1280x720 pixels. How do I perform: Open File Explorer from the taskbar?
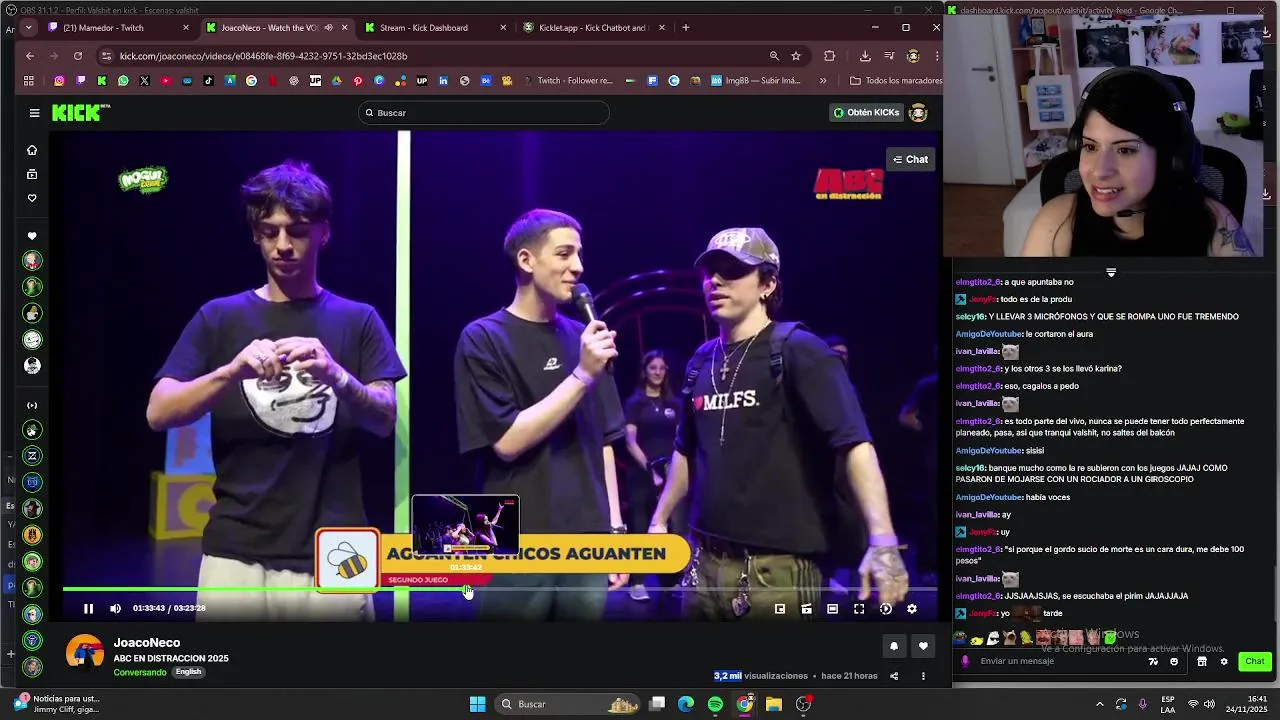[774, 704]
